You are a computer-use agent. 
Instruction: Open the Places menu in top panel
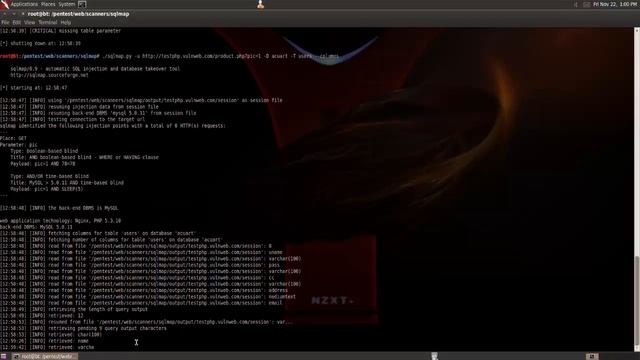click(48, 4)
